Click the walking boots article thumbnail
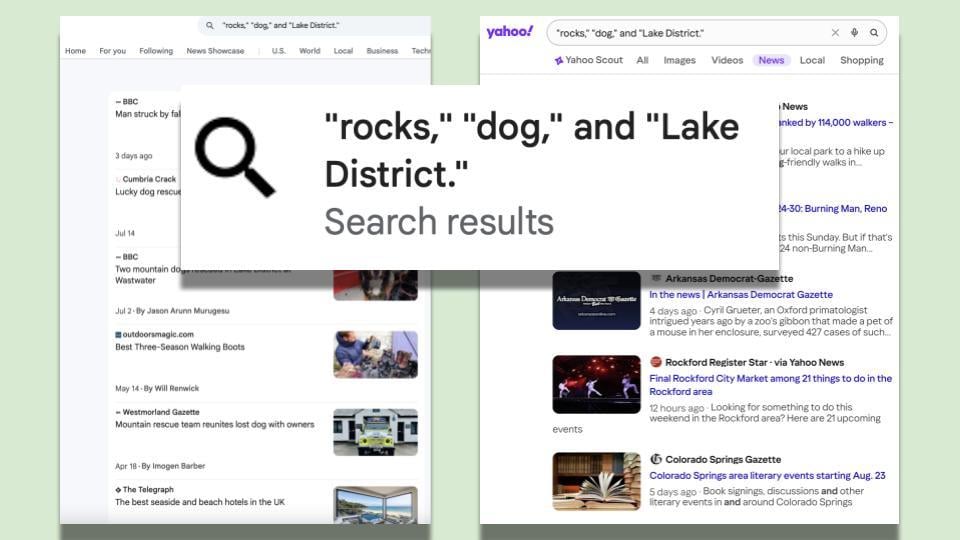Image resolution: width=960 pixels, height=540 pixels. (375, 354)
